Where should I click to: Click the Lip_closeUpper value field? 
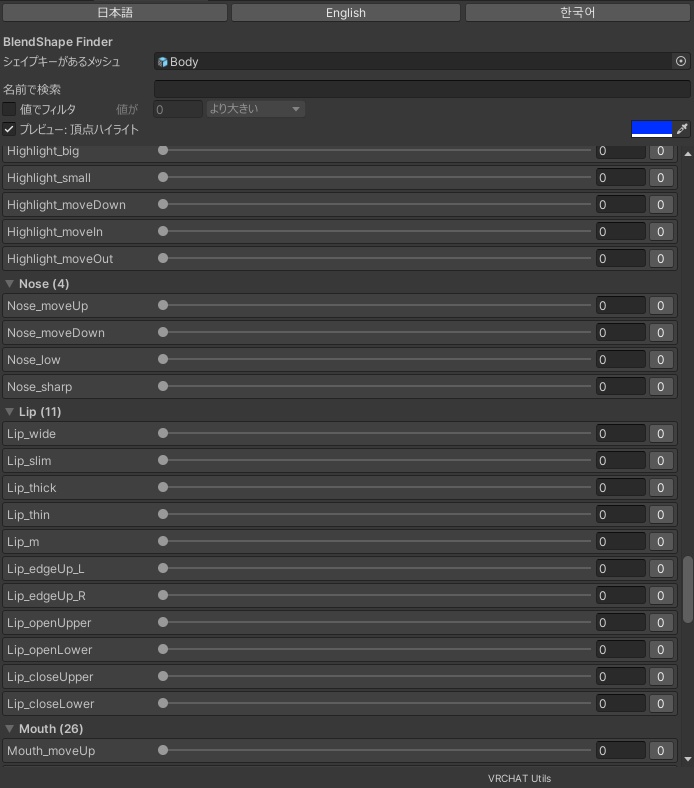(621, 677)
